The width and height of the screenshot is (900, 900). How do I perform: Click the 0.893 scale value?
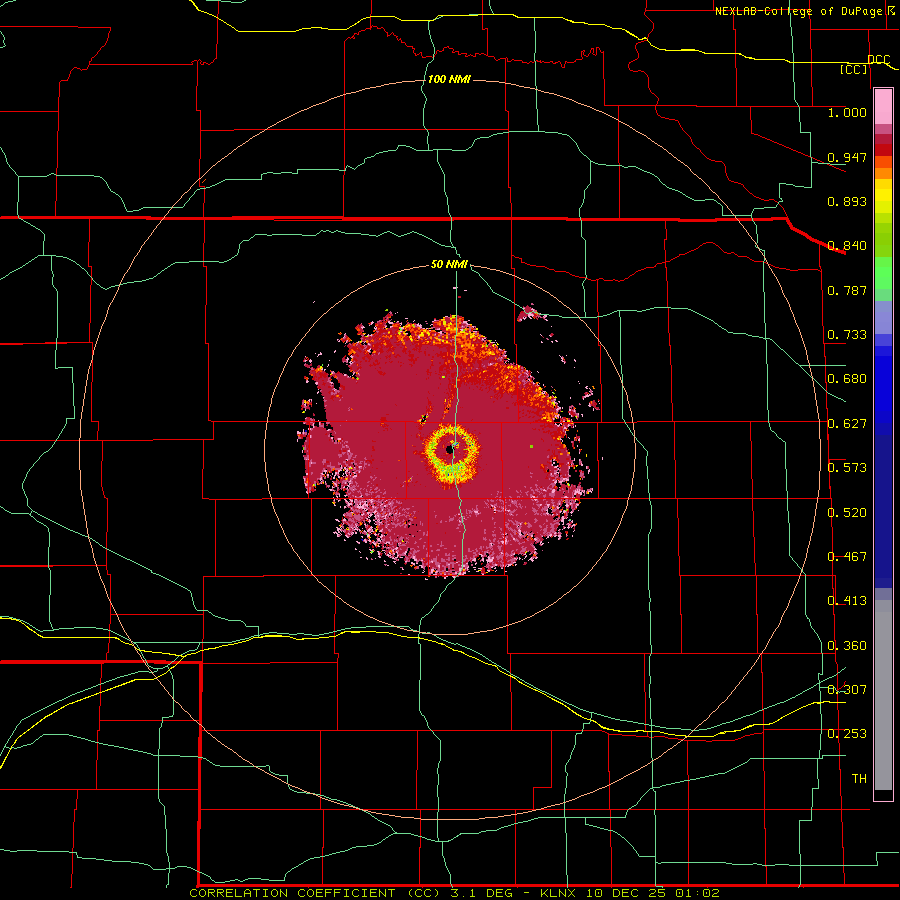[847, 201]
